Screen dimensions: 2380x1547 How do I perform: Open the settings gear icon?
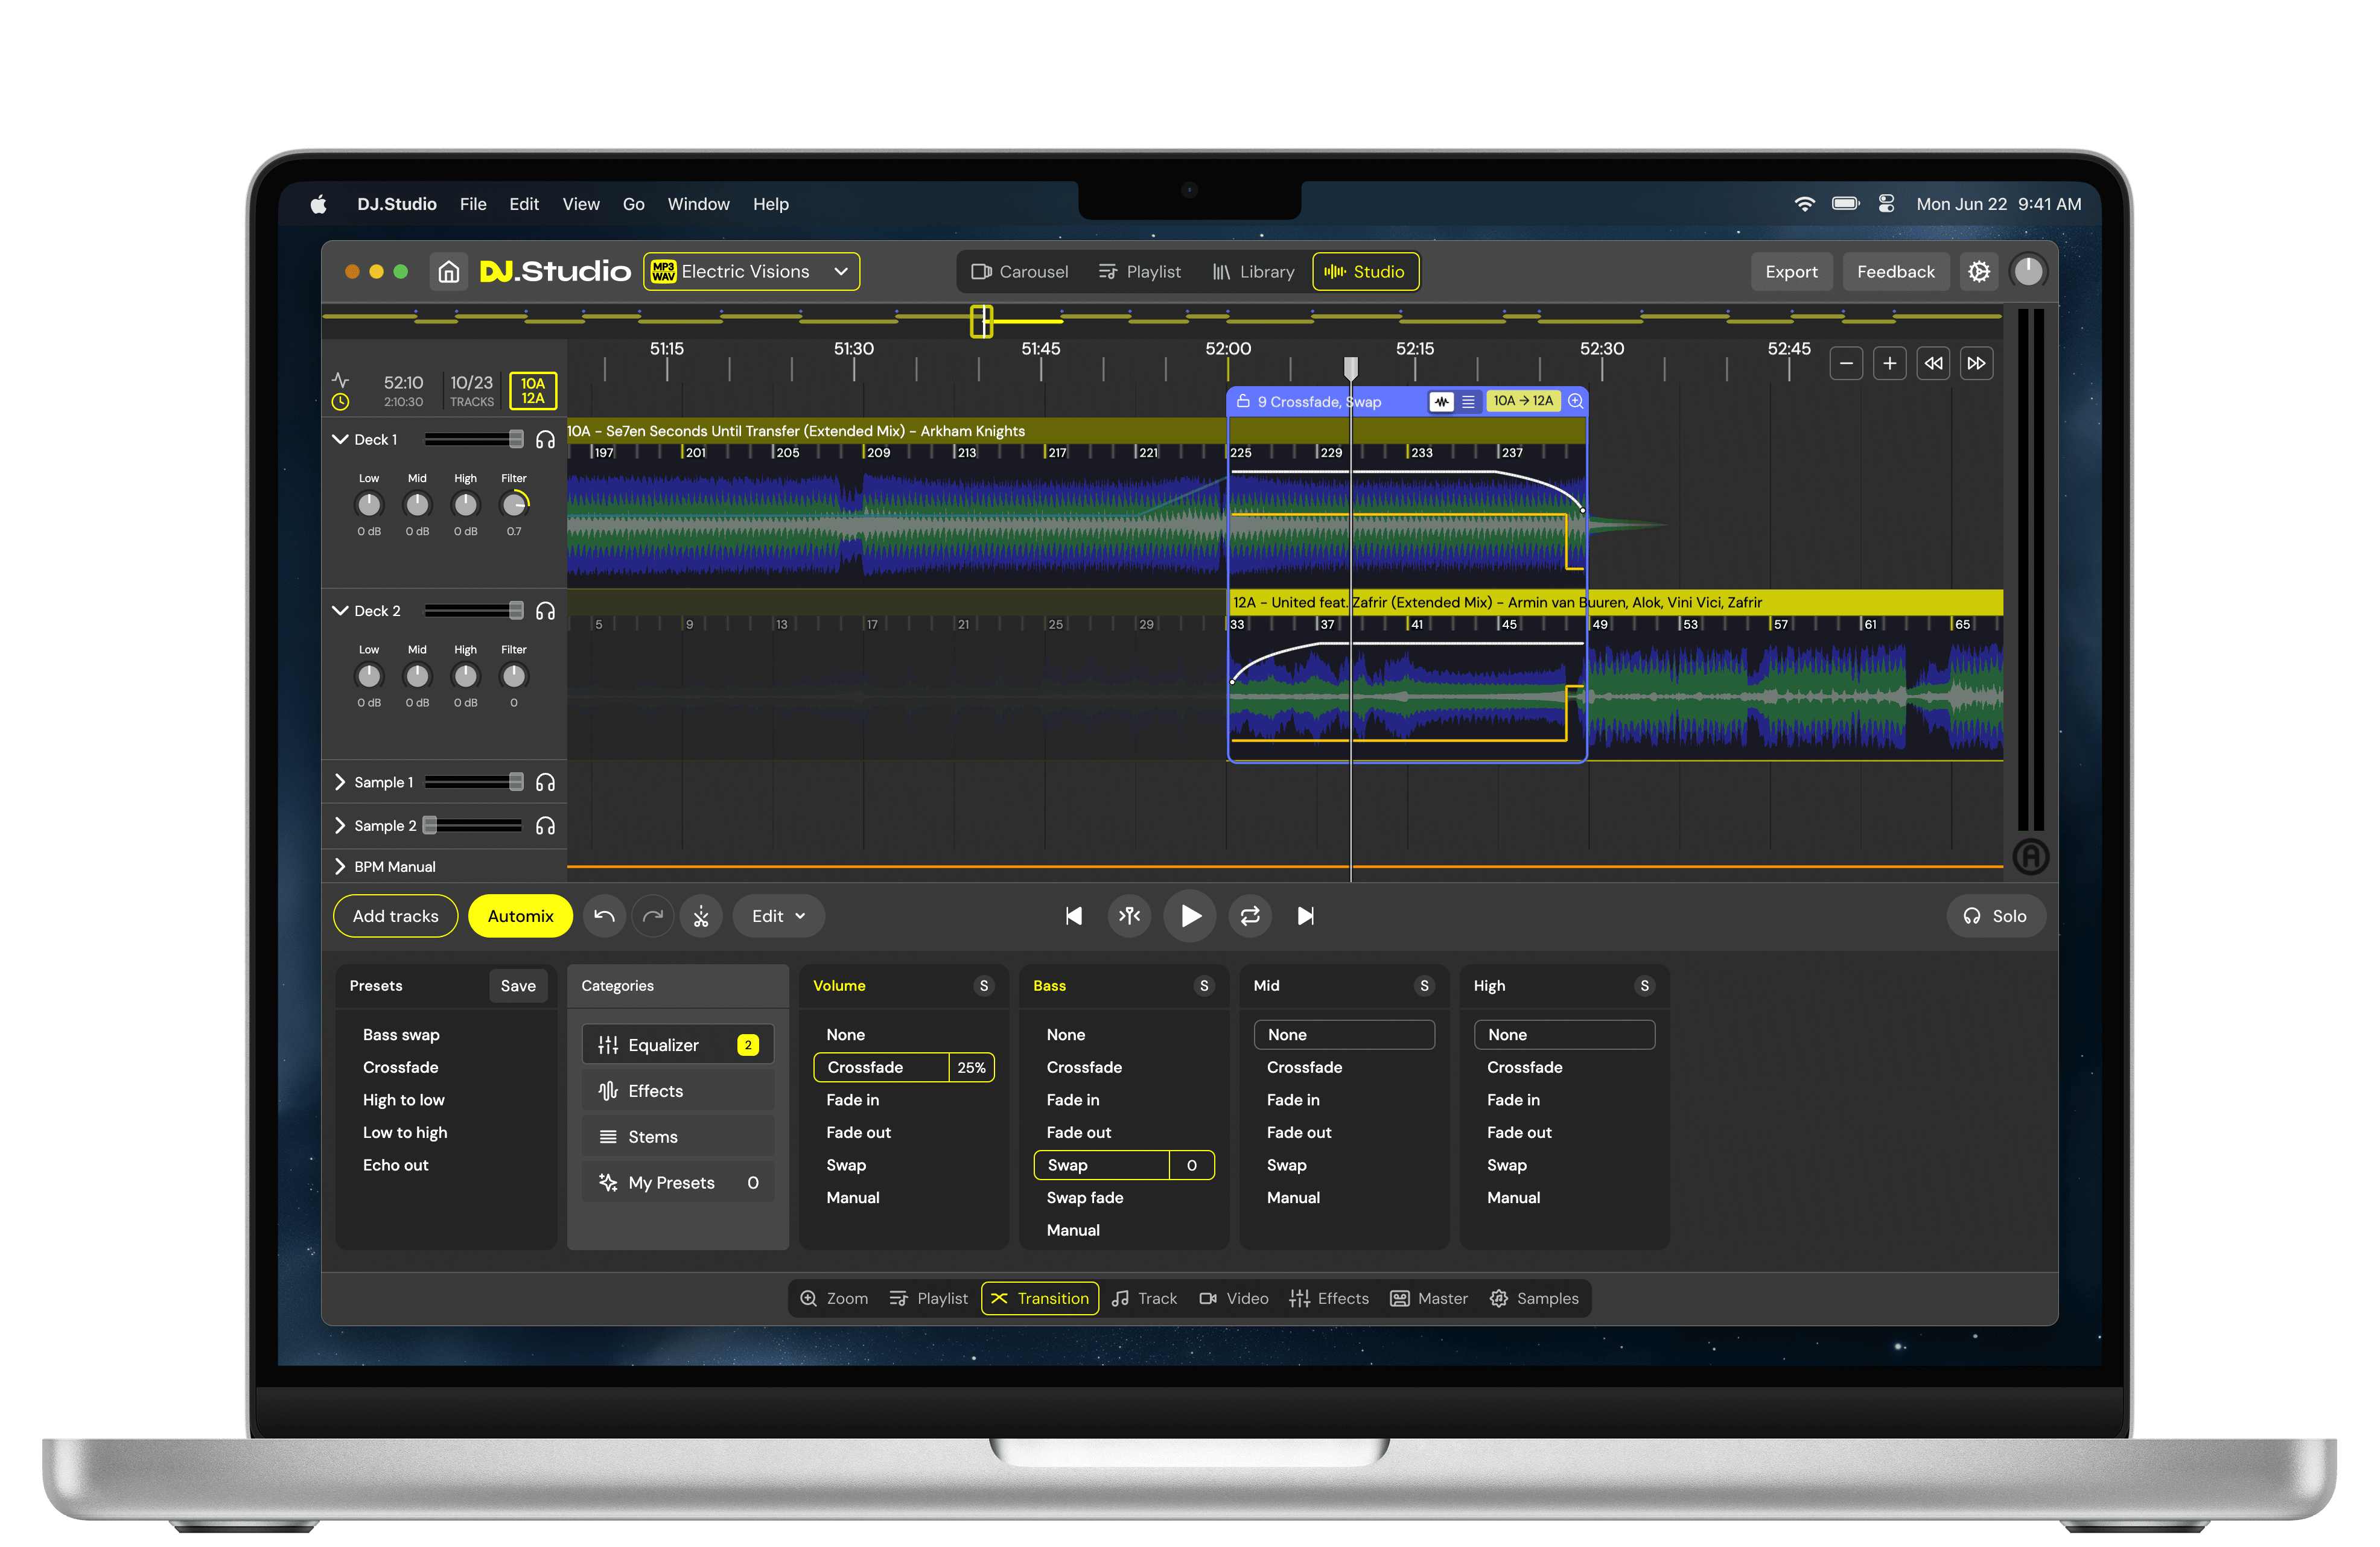pyautogui.click(x=1978, y=272)
